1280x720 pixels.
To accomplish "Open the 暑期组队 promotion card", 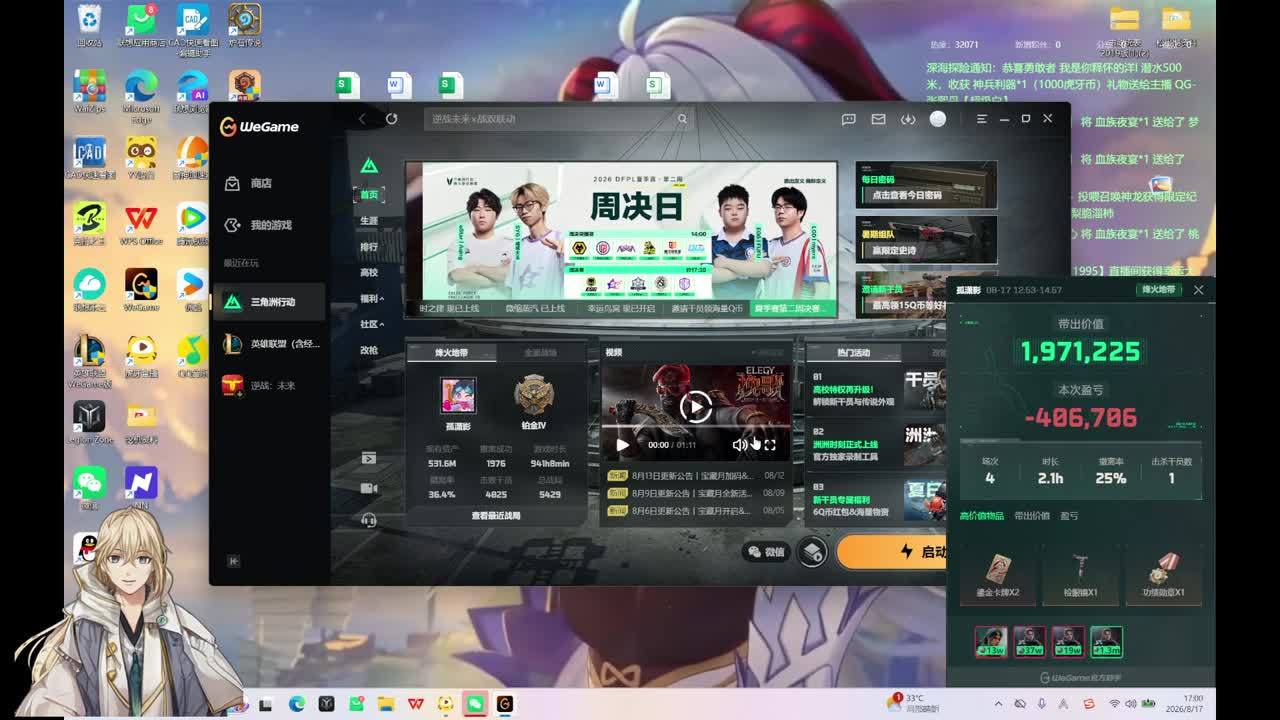I will click(926, 239).
